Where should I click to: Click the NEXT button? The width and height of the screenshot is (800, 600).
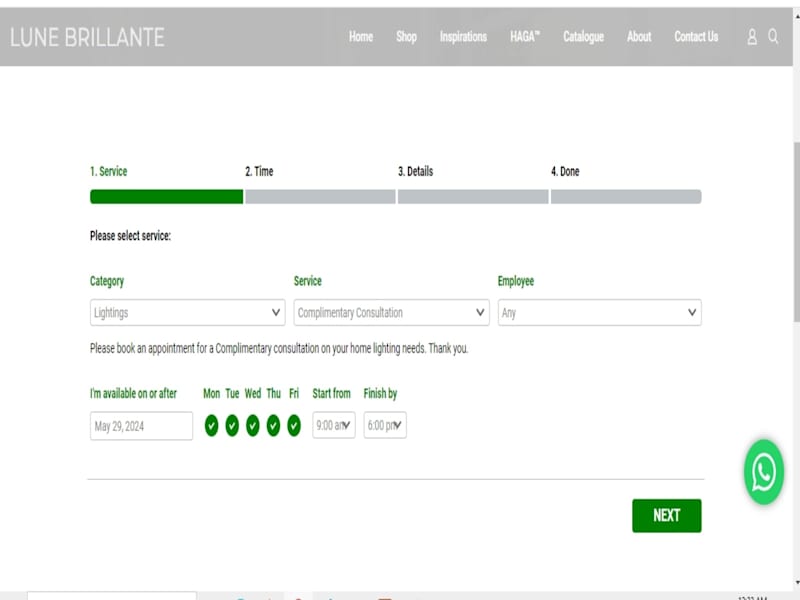tap(666, 515)
